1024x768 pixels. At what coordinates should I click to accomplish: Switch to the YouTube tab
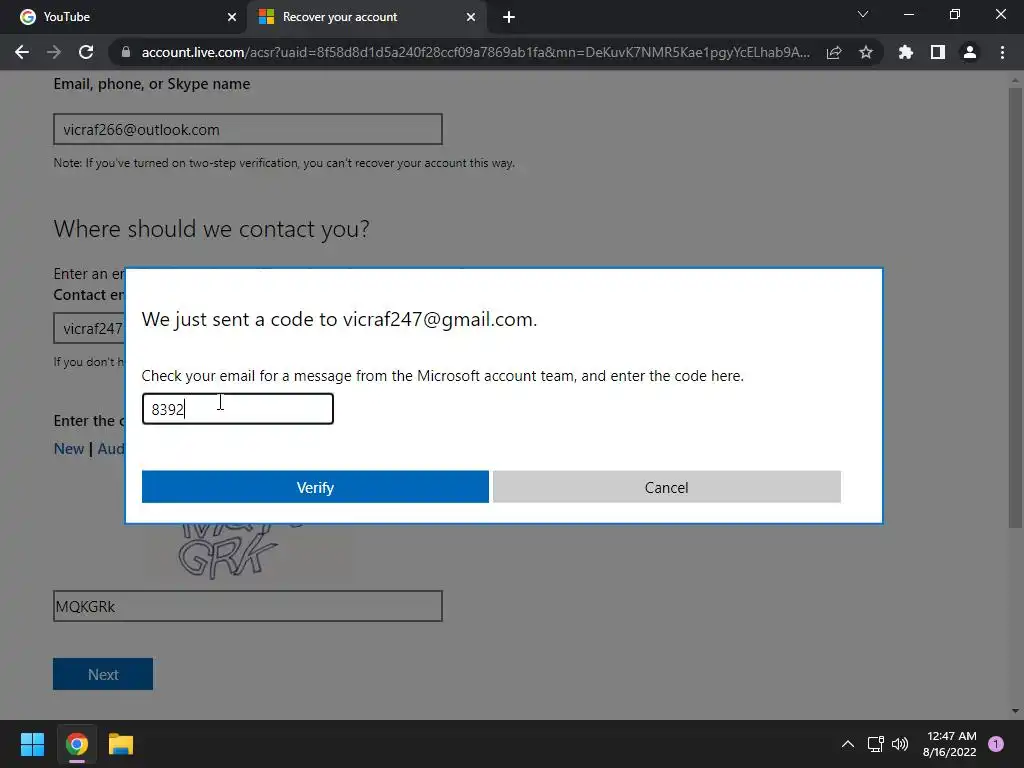(x=123, y=17)
